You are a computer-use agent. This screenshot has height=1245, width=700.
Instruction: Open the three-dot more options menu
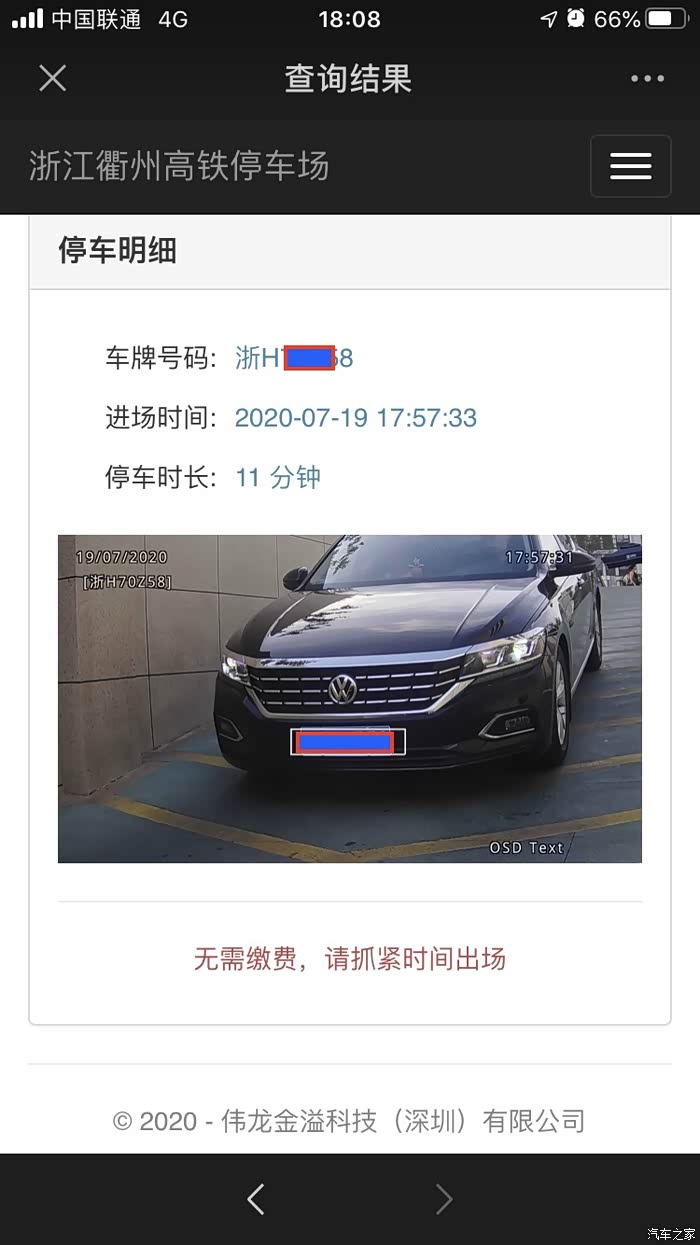[647, 79]
